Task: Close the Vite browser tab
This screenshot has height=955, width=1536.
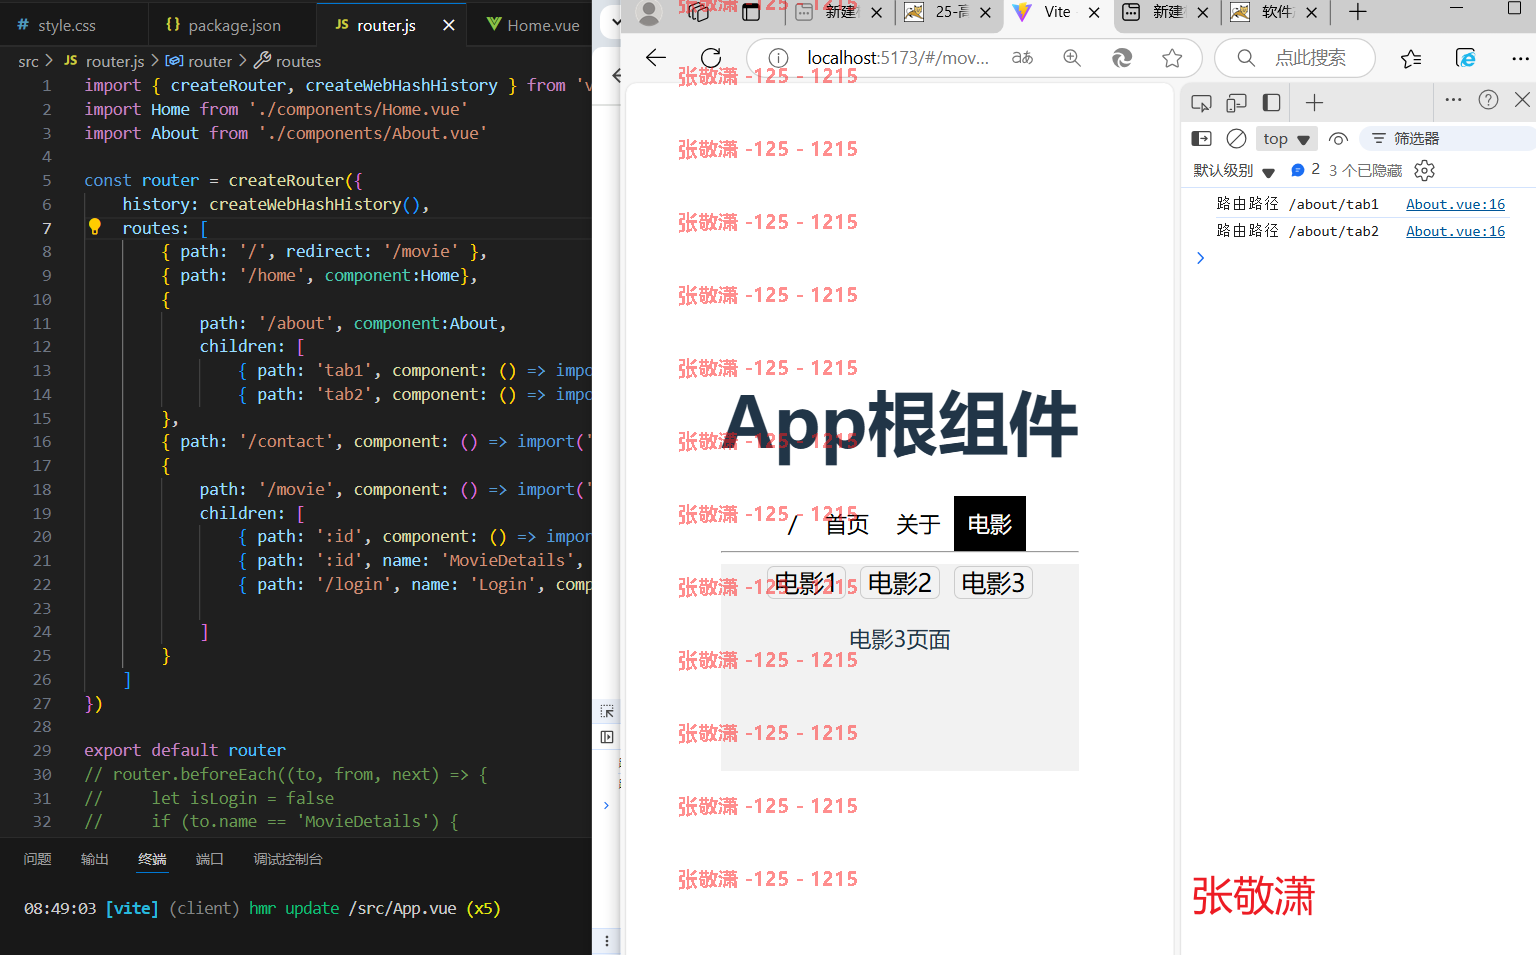Action: [x=1094, y=12]
